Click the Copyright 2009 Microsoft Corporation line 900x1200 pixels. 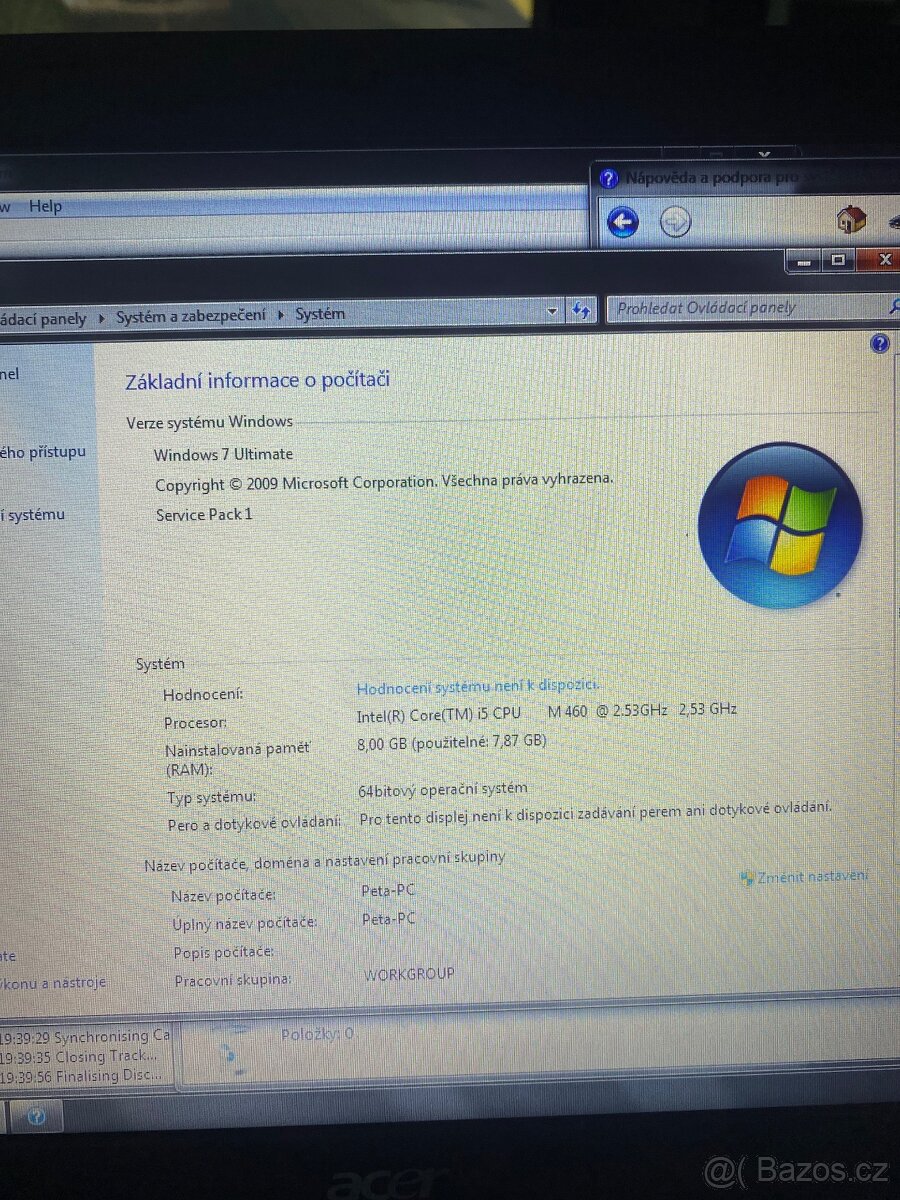pos(384,482)
